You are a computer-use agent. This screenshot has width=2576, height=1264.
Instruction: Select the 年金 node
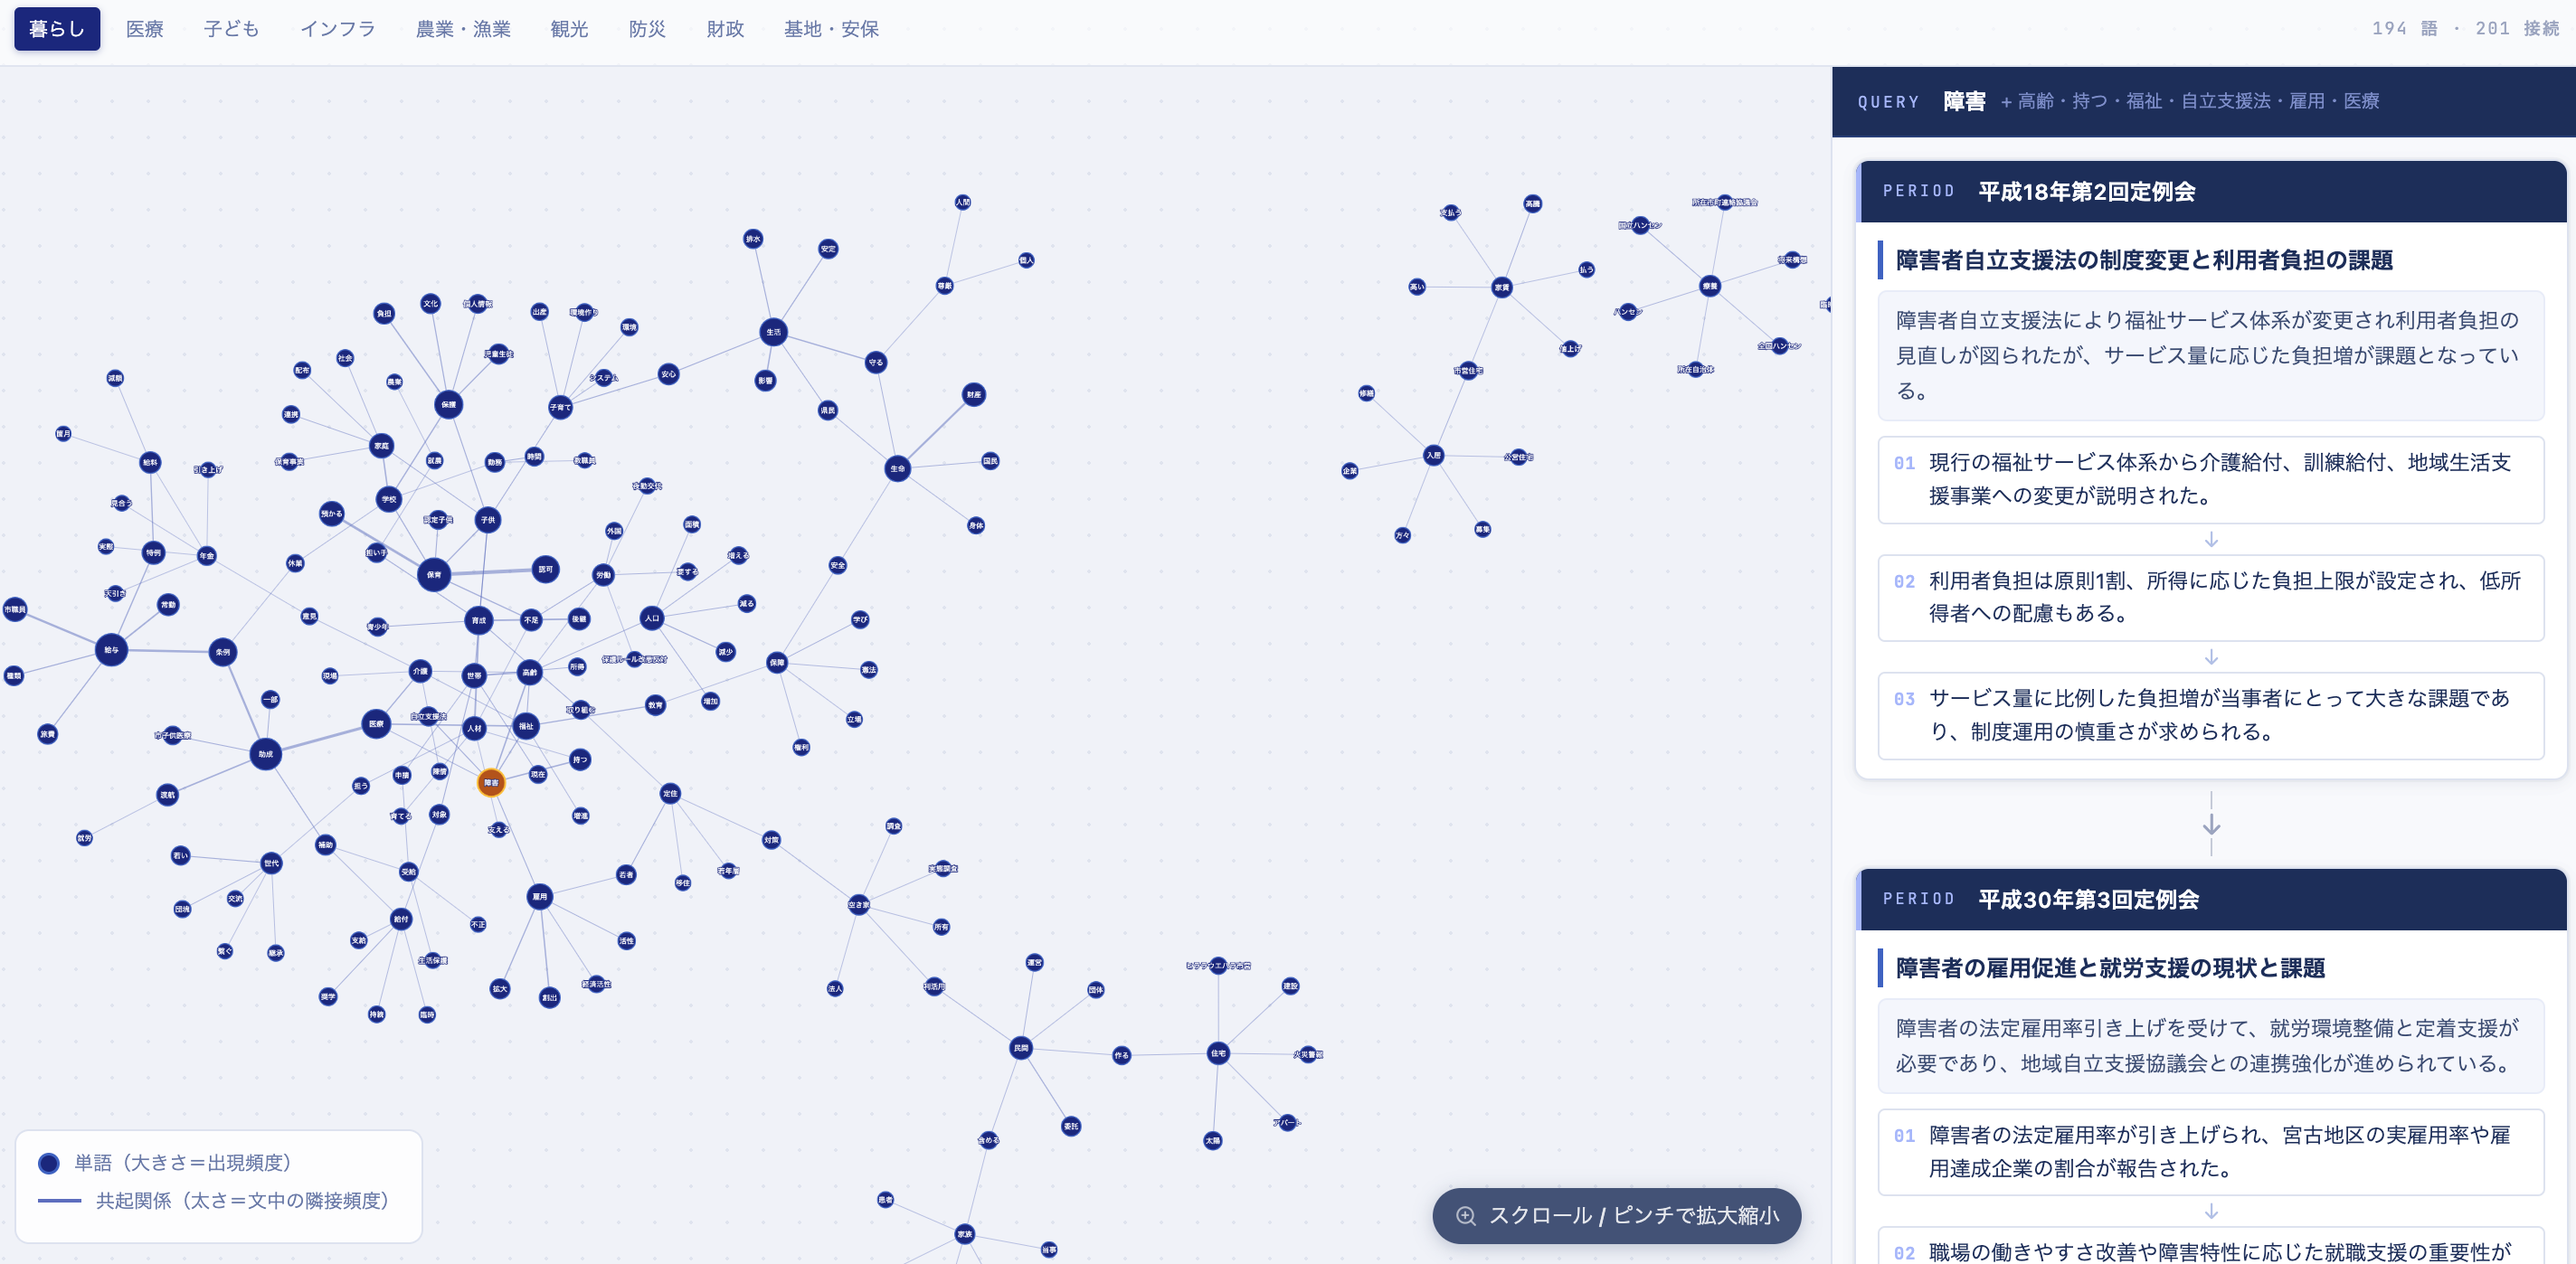click(206, 556)
